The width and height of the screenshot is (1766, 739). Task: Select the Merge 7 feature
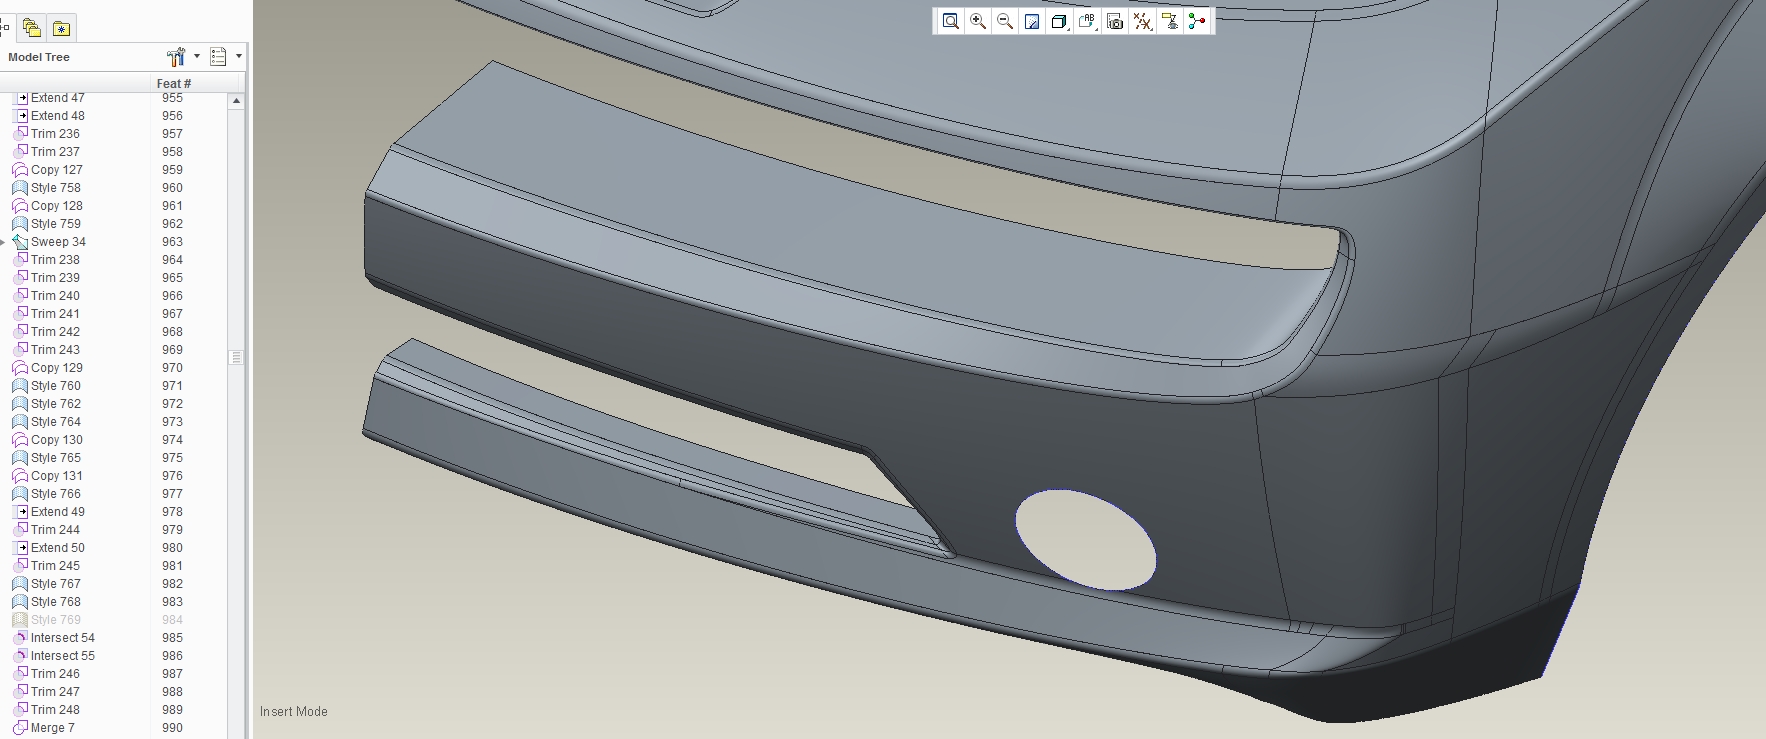click(x=53, y=728)
